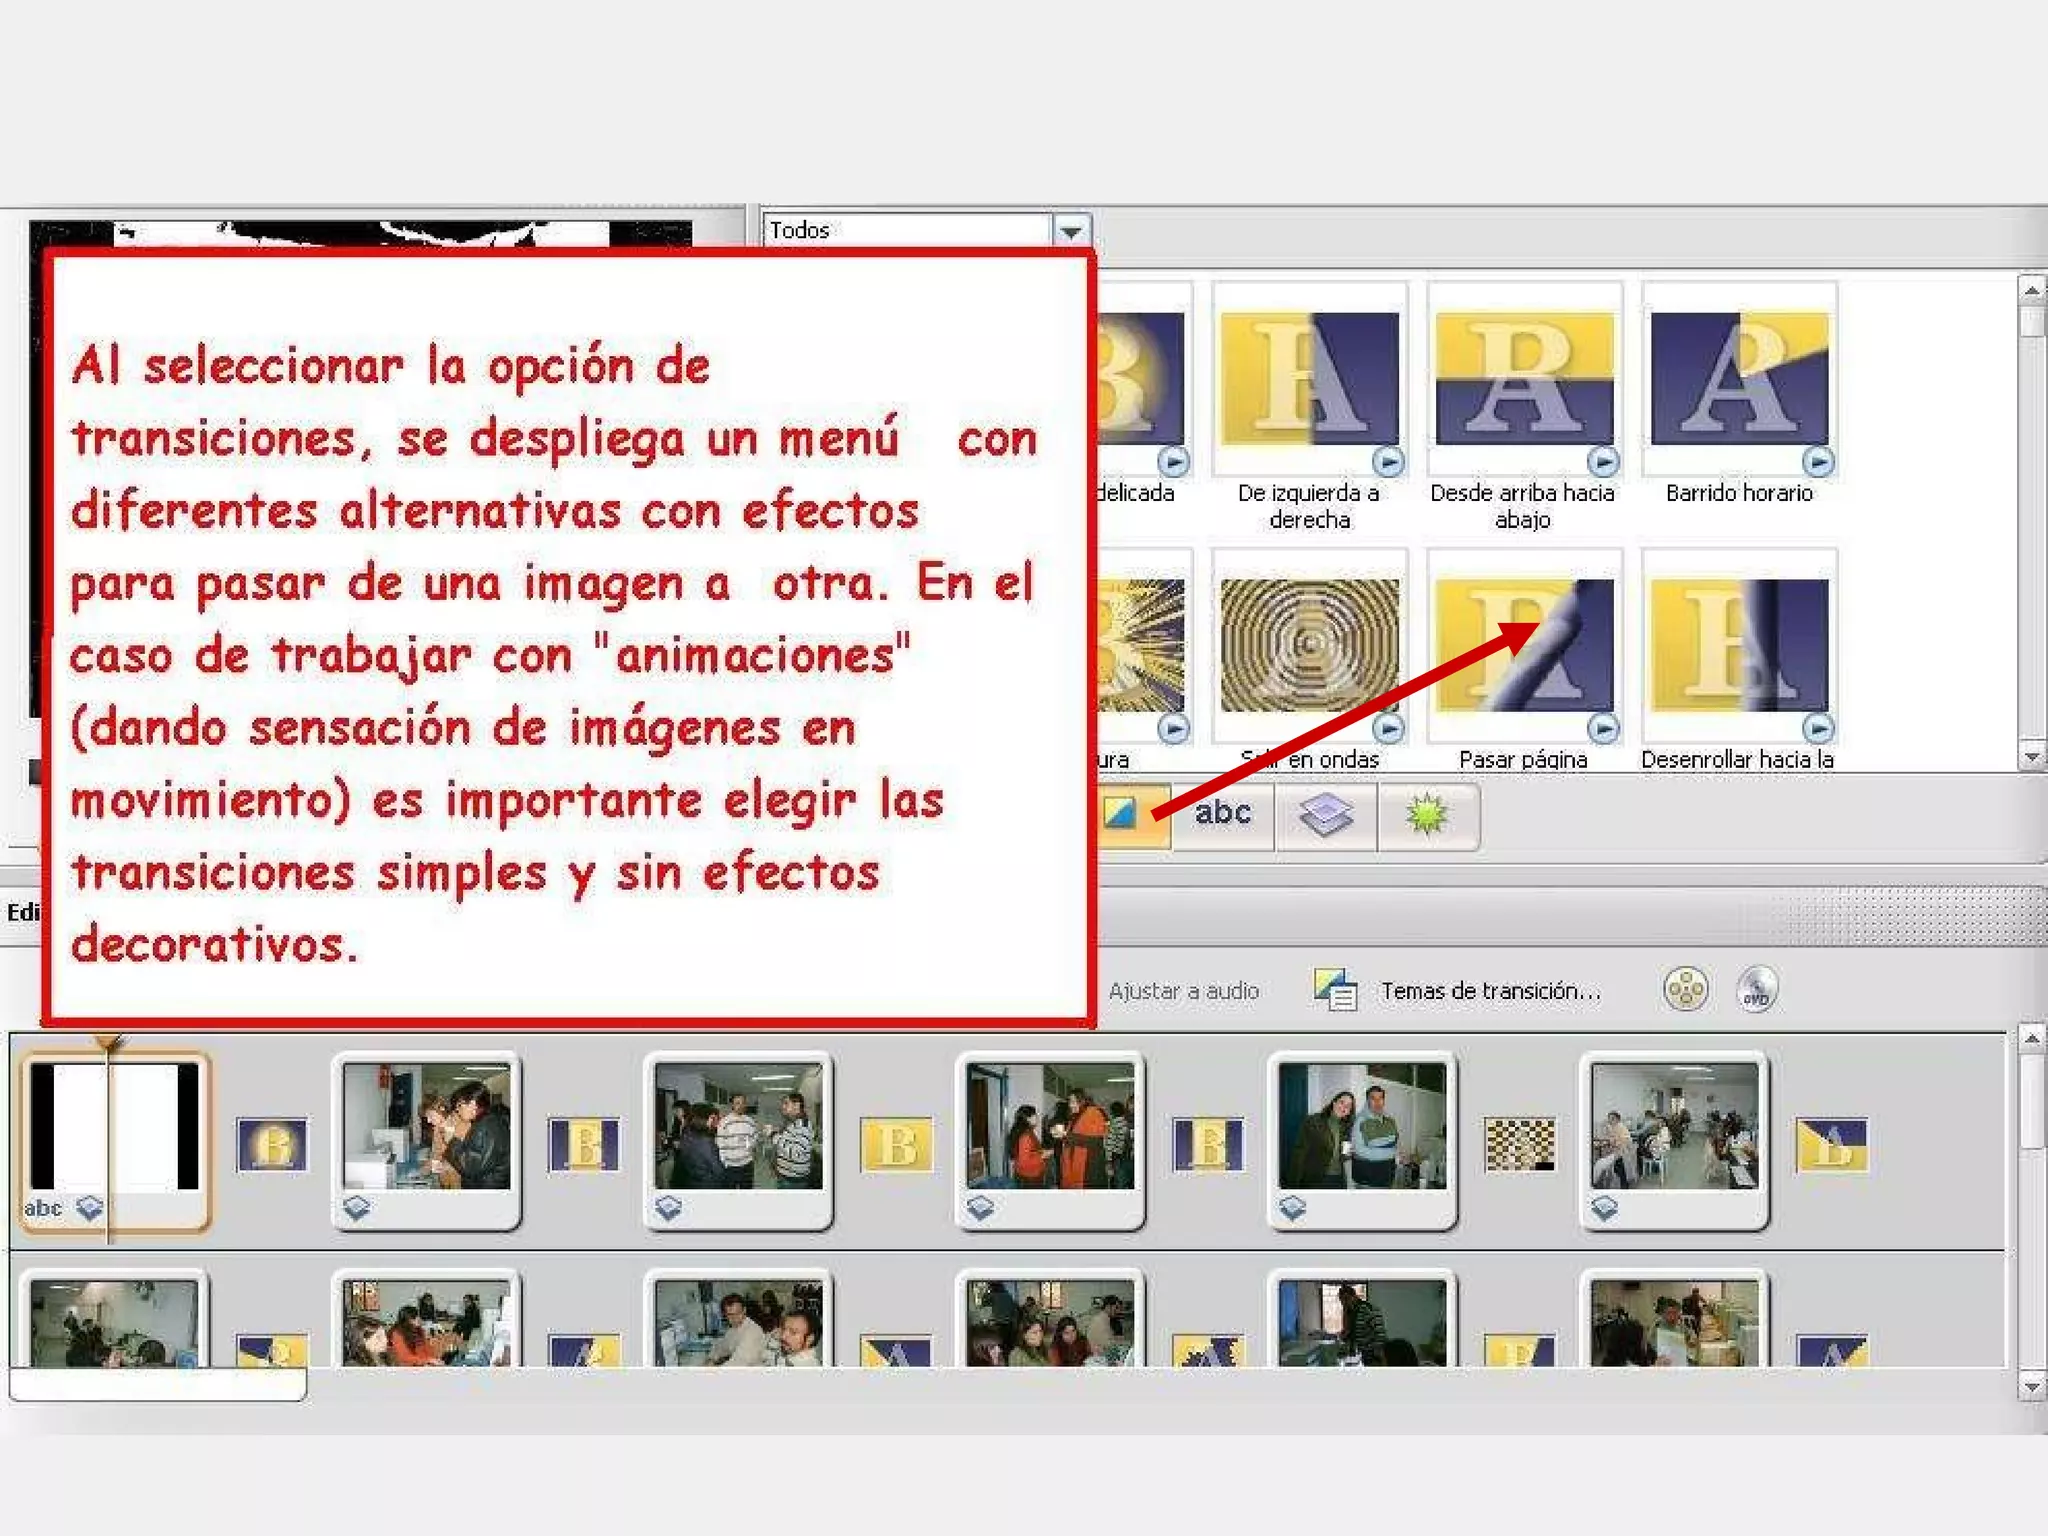Click the DVD burn icon
Viewport: 2048px width, 1536px height.
(1757, 990)
